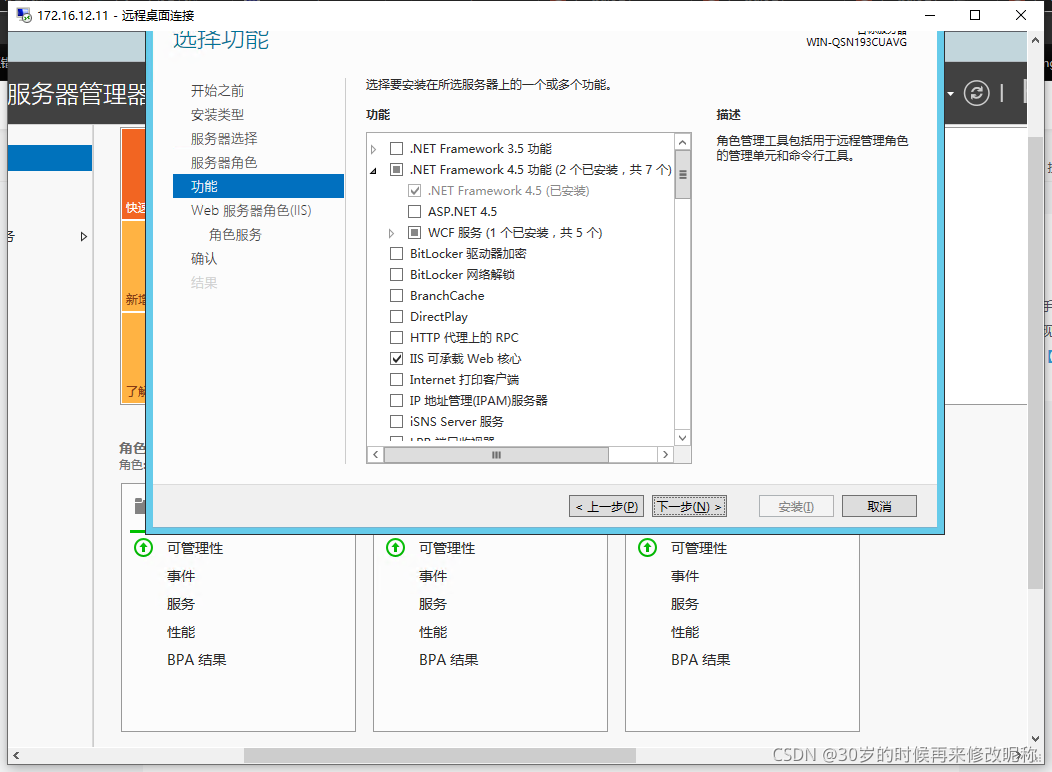This screenshot has height=772, width=1052.
Task: Enable the DirectPlay feature checkbox
Action: [397, 317]
